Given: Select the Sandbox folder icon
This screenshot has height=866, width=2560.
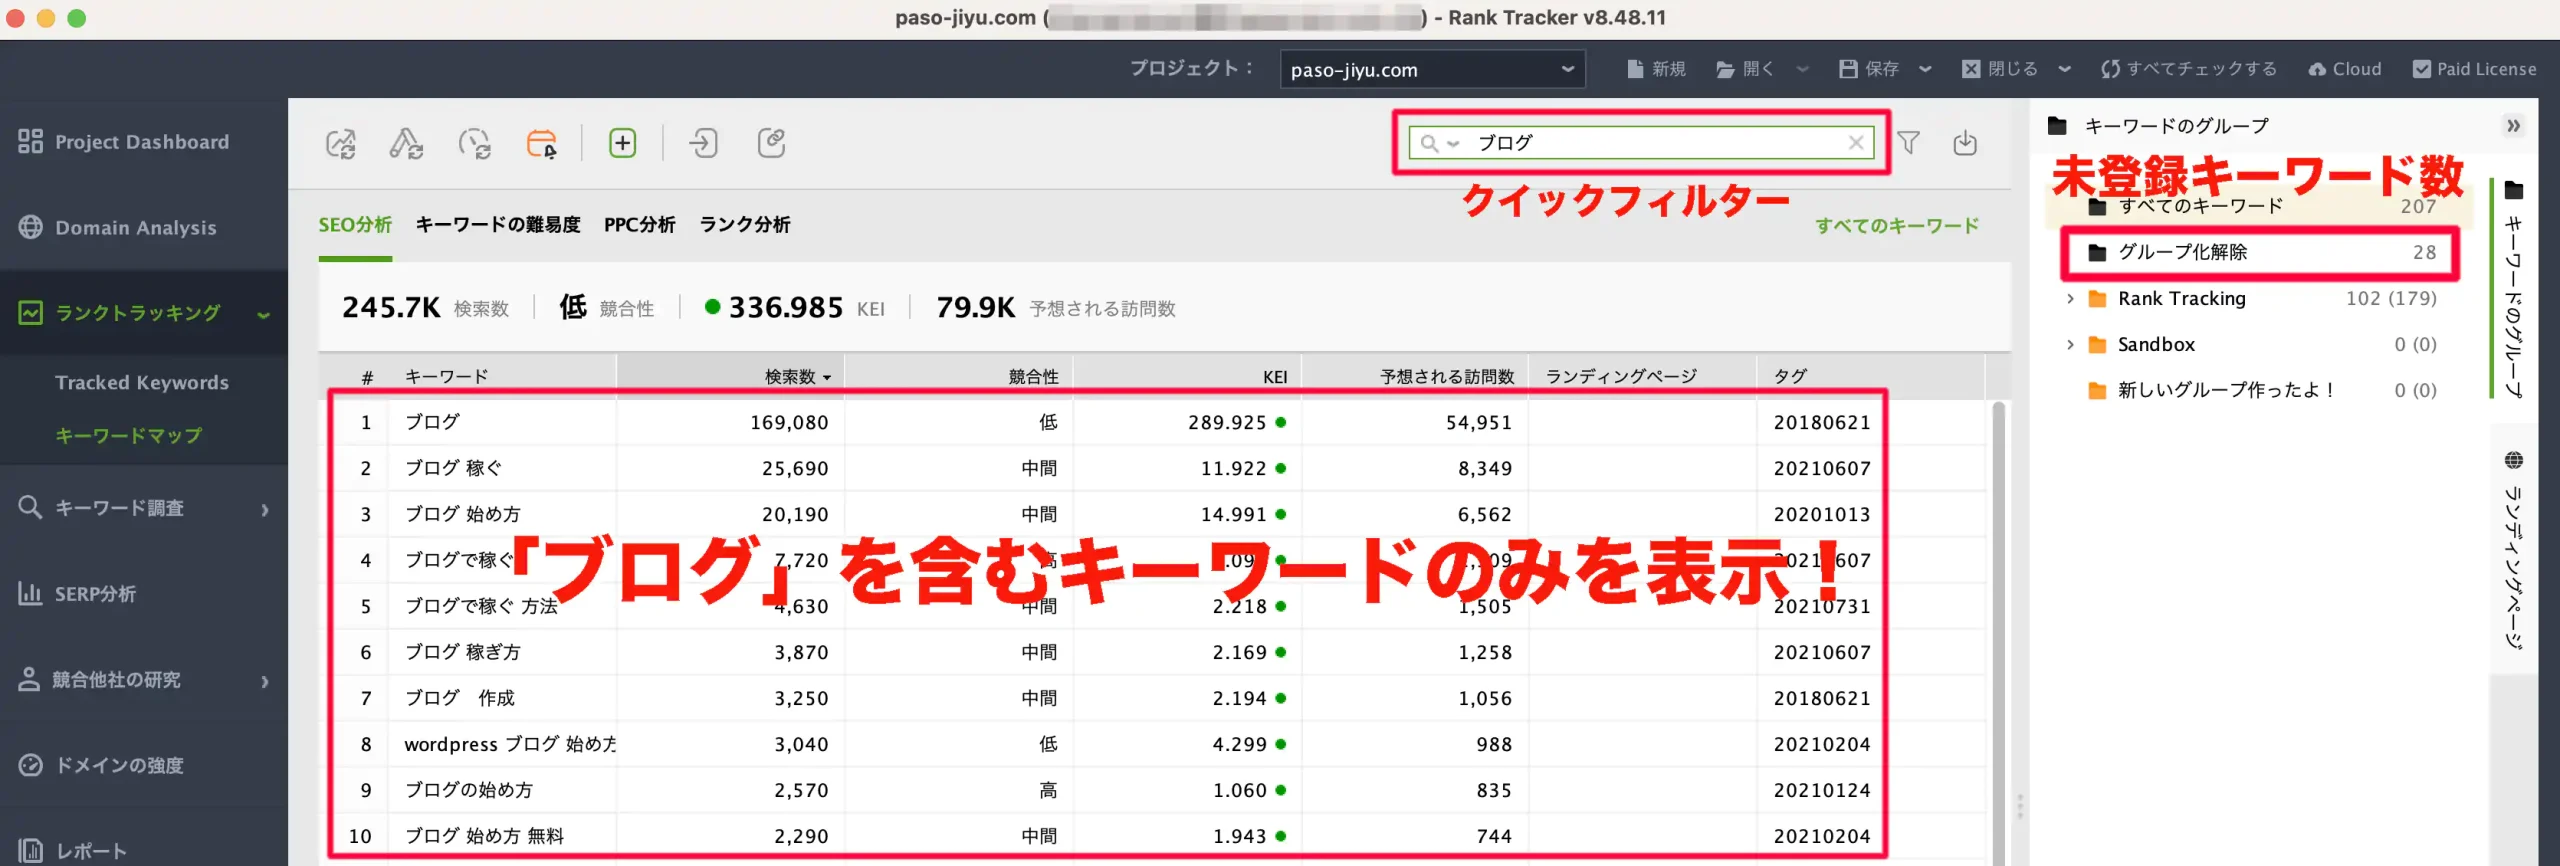Looking at the screenshot, I should (x=2097, y=345).
